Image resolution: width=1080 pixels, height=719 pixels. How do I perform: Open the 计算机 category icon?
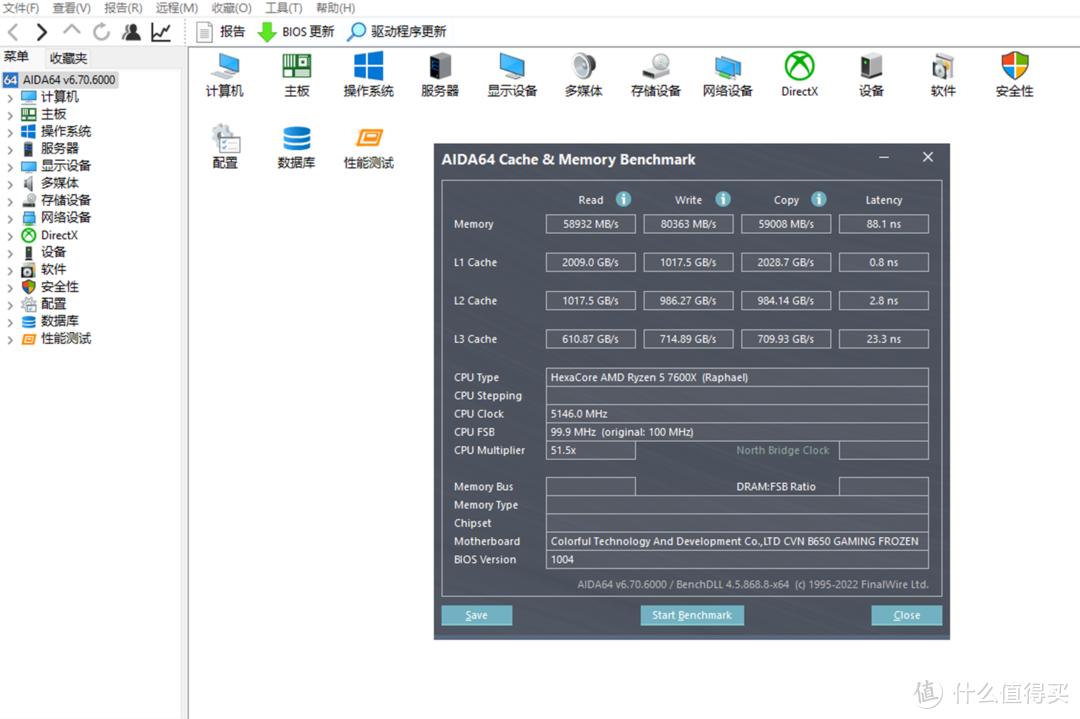[224, 73]
